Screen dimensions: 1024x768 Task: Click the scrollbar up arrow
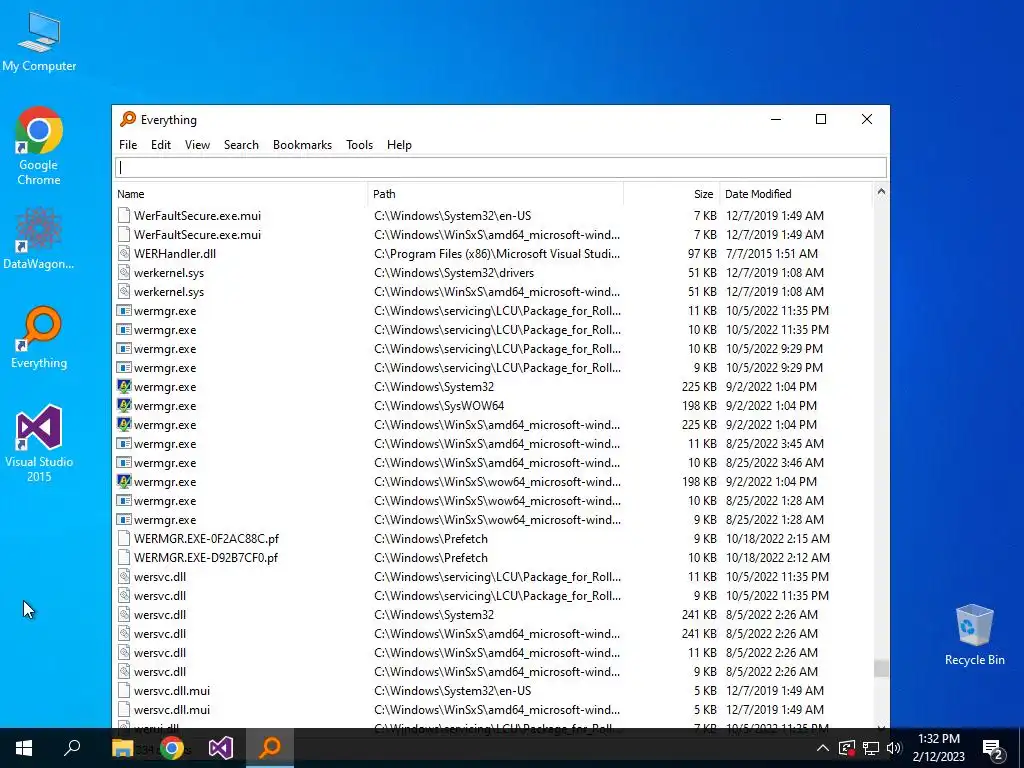881,192
